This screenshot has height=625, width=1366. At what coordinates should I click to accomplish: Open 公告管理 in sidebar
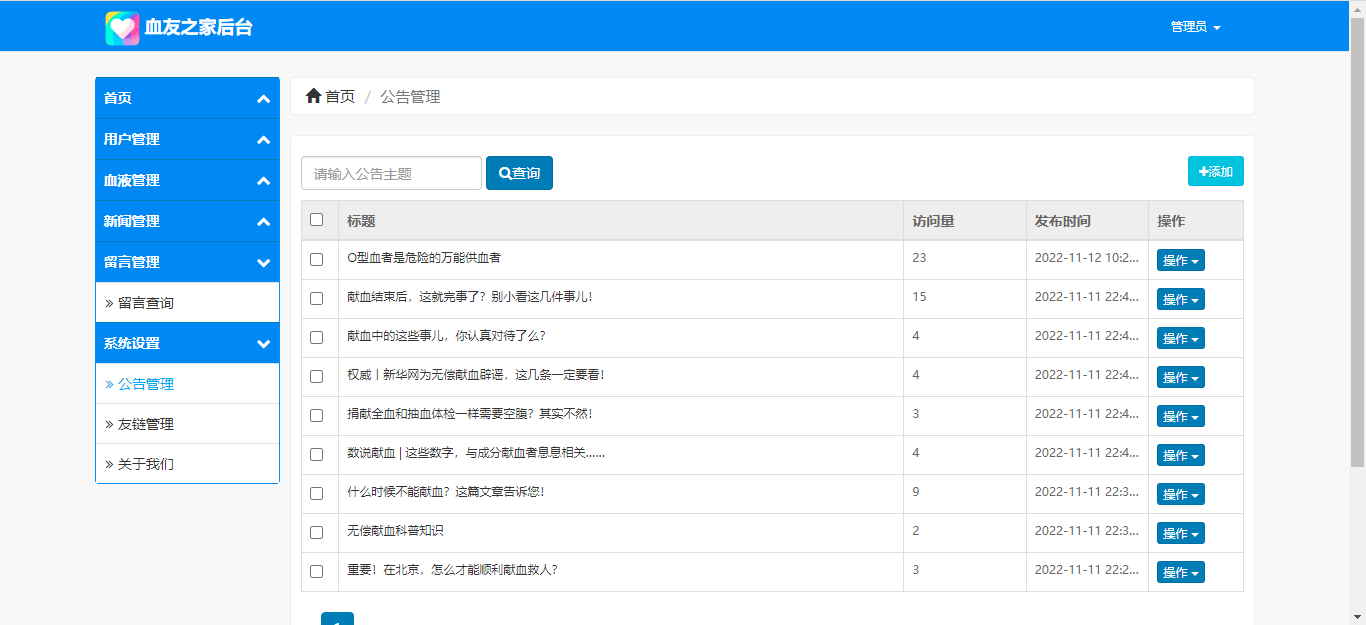(x=187, y=384)
